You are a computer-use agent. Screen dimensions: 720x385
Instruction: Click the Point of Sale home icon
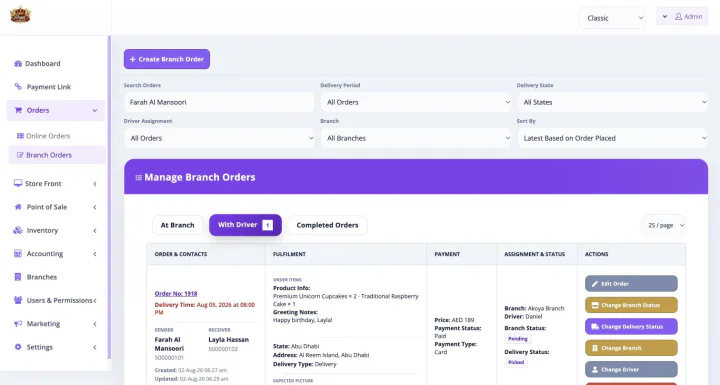18,207
